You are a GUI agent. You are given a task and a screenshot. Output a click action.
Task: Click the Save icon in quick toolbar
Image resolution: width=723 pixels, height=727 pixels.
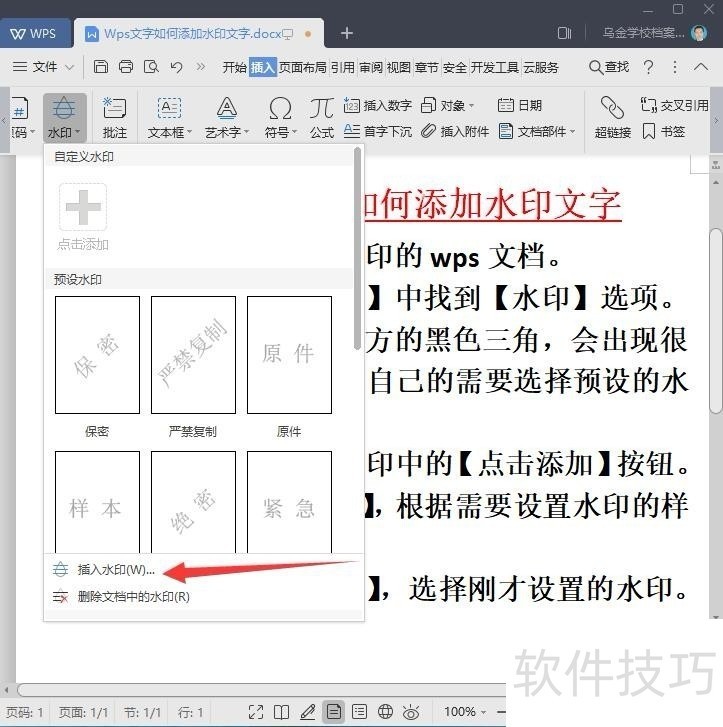[101, 67]
